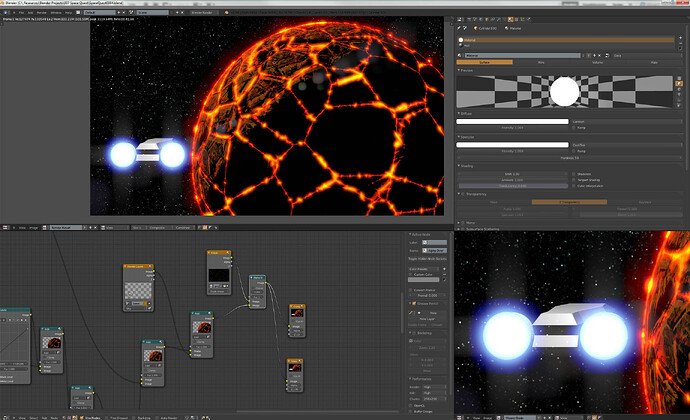Enable the Shadeless checkbox
This screenshot has width=690, height=420.
[574, 174]
